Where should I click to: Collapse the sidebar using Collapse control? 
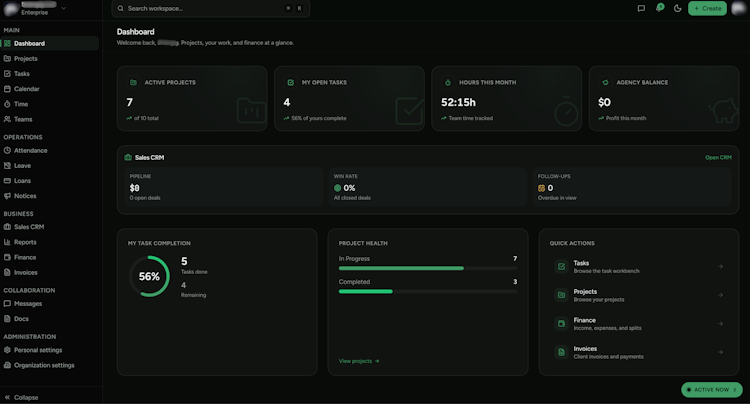[22, 397]
